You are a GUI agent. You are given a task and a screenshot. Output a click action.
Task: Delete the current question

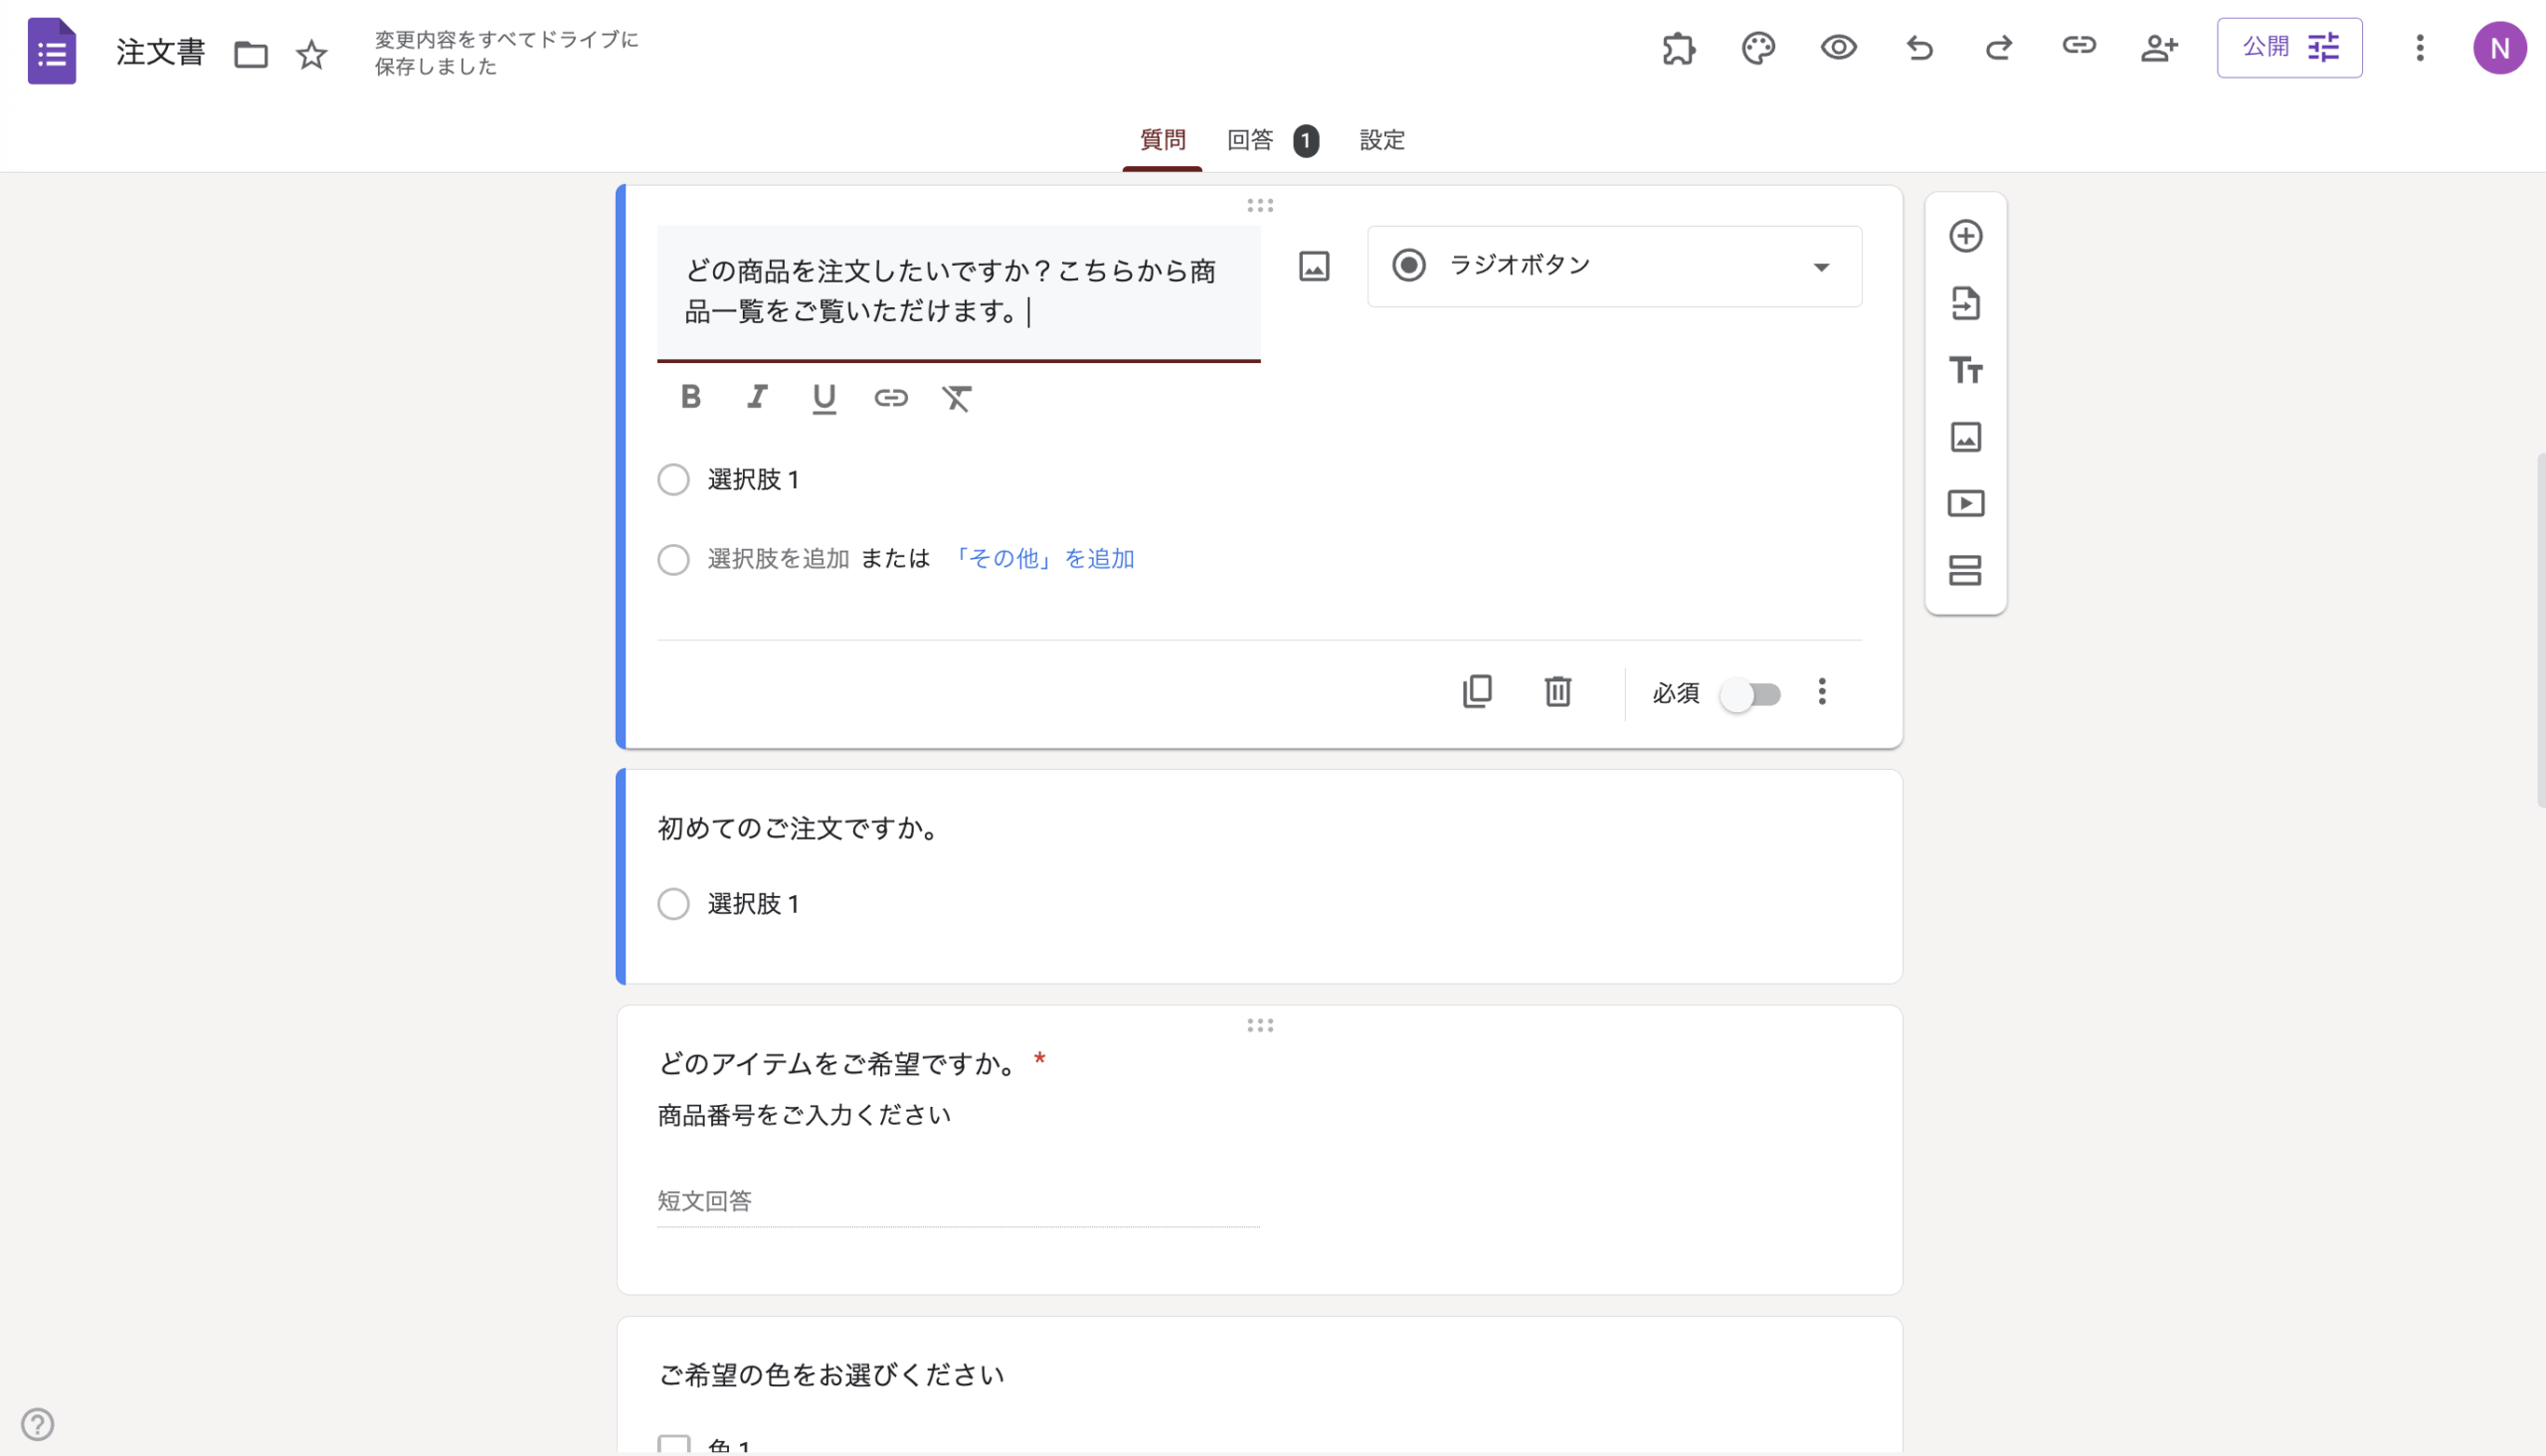[1558, 691]
